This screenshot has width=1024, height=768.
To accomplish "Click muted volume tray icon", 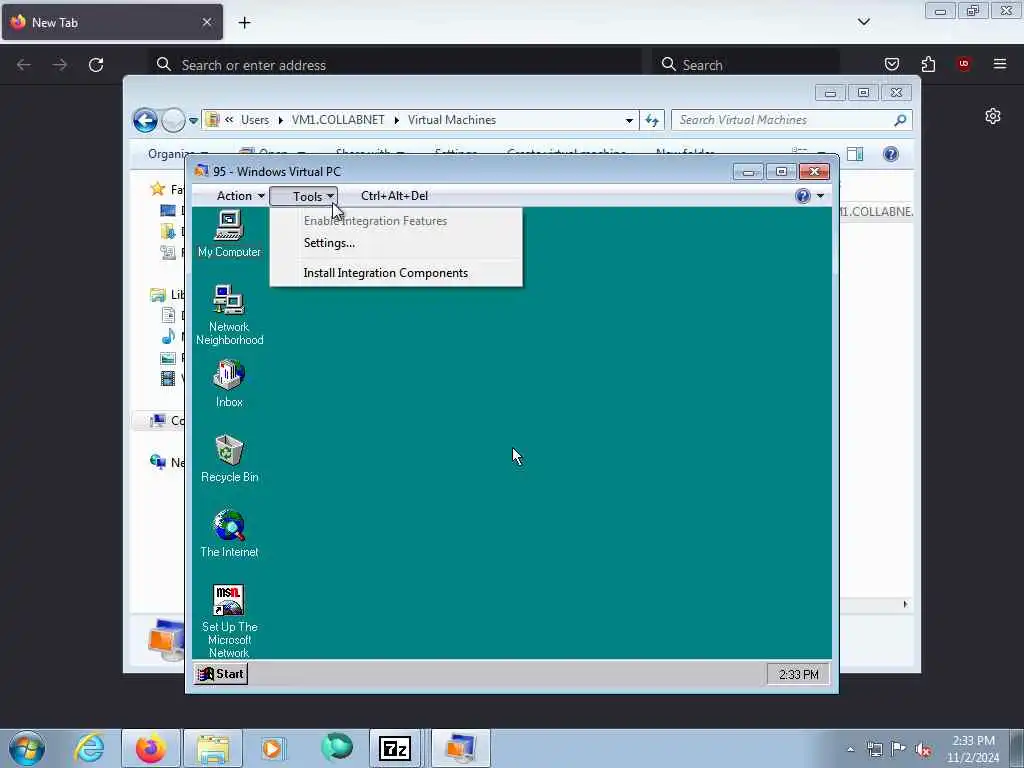I will click(x=923, y=749).
